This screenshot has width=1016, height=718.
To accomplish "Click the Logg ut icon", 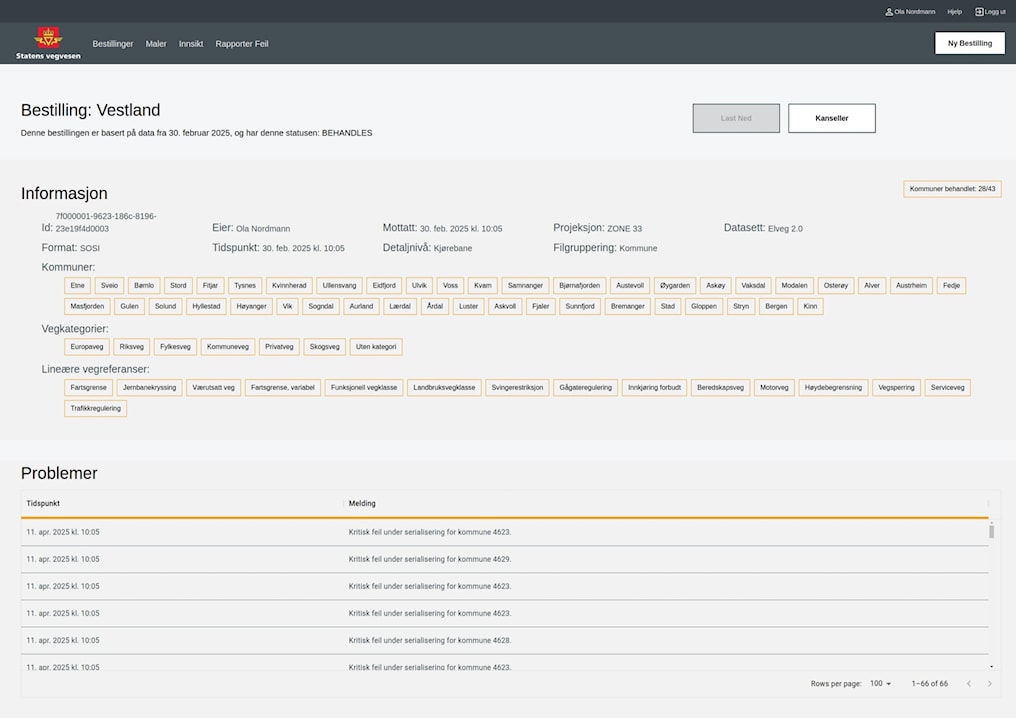I will [979, 12].
